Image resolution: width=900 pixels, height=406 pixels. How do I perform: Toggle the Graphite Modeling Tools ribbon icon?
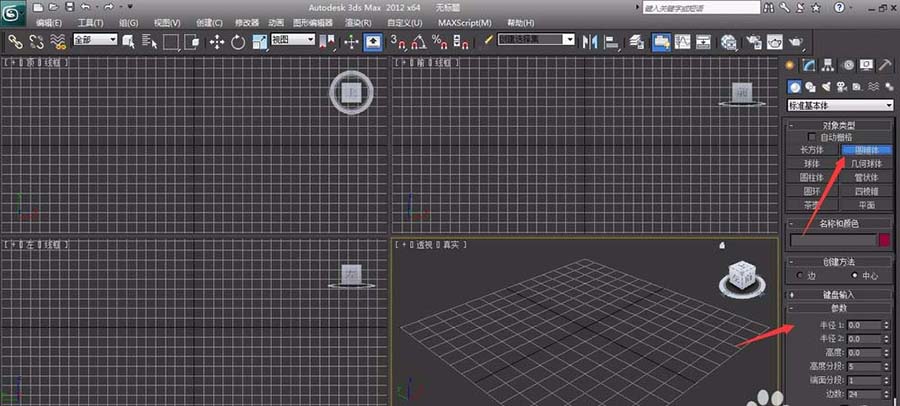click(661, 41)
